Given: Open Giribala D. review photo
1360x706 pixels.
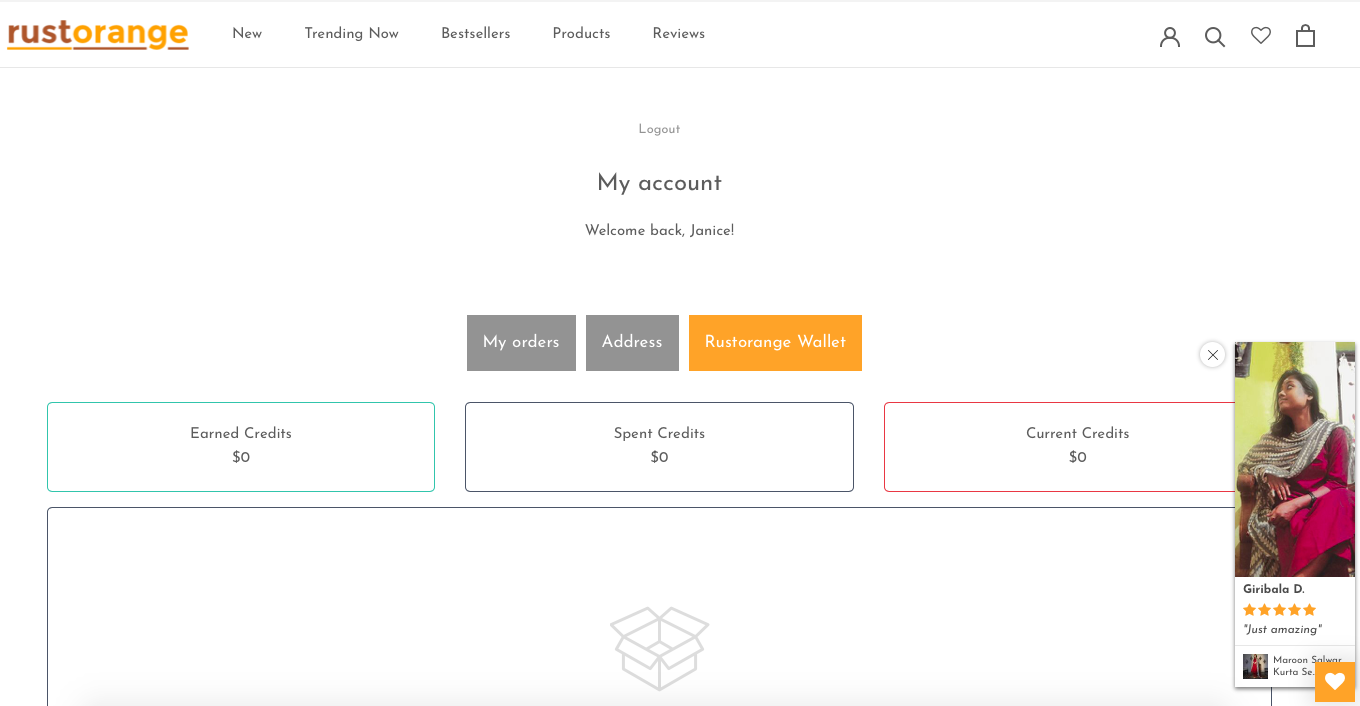Looking at the screenshot, I should (x=1295, y=459).
